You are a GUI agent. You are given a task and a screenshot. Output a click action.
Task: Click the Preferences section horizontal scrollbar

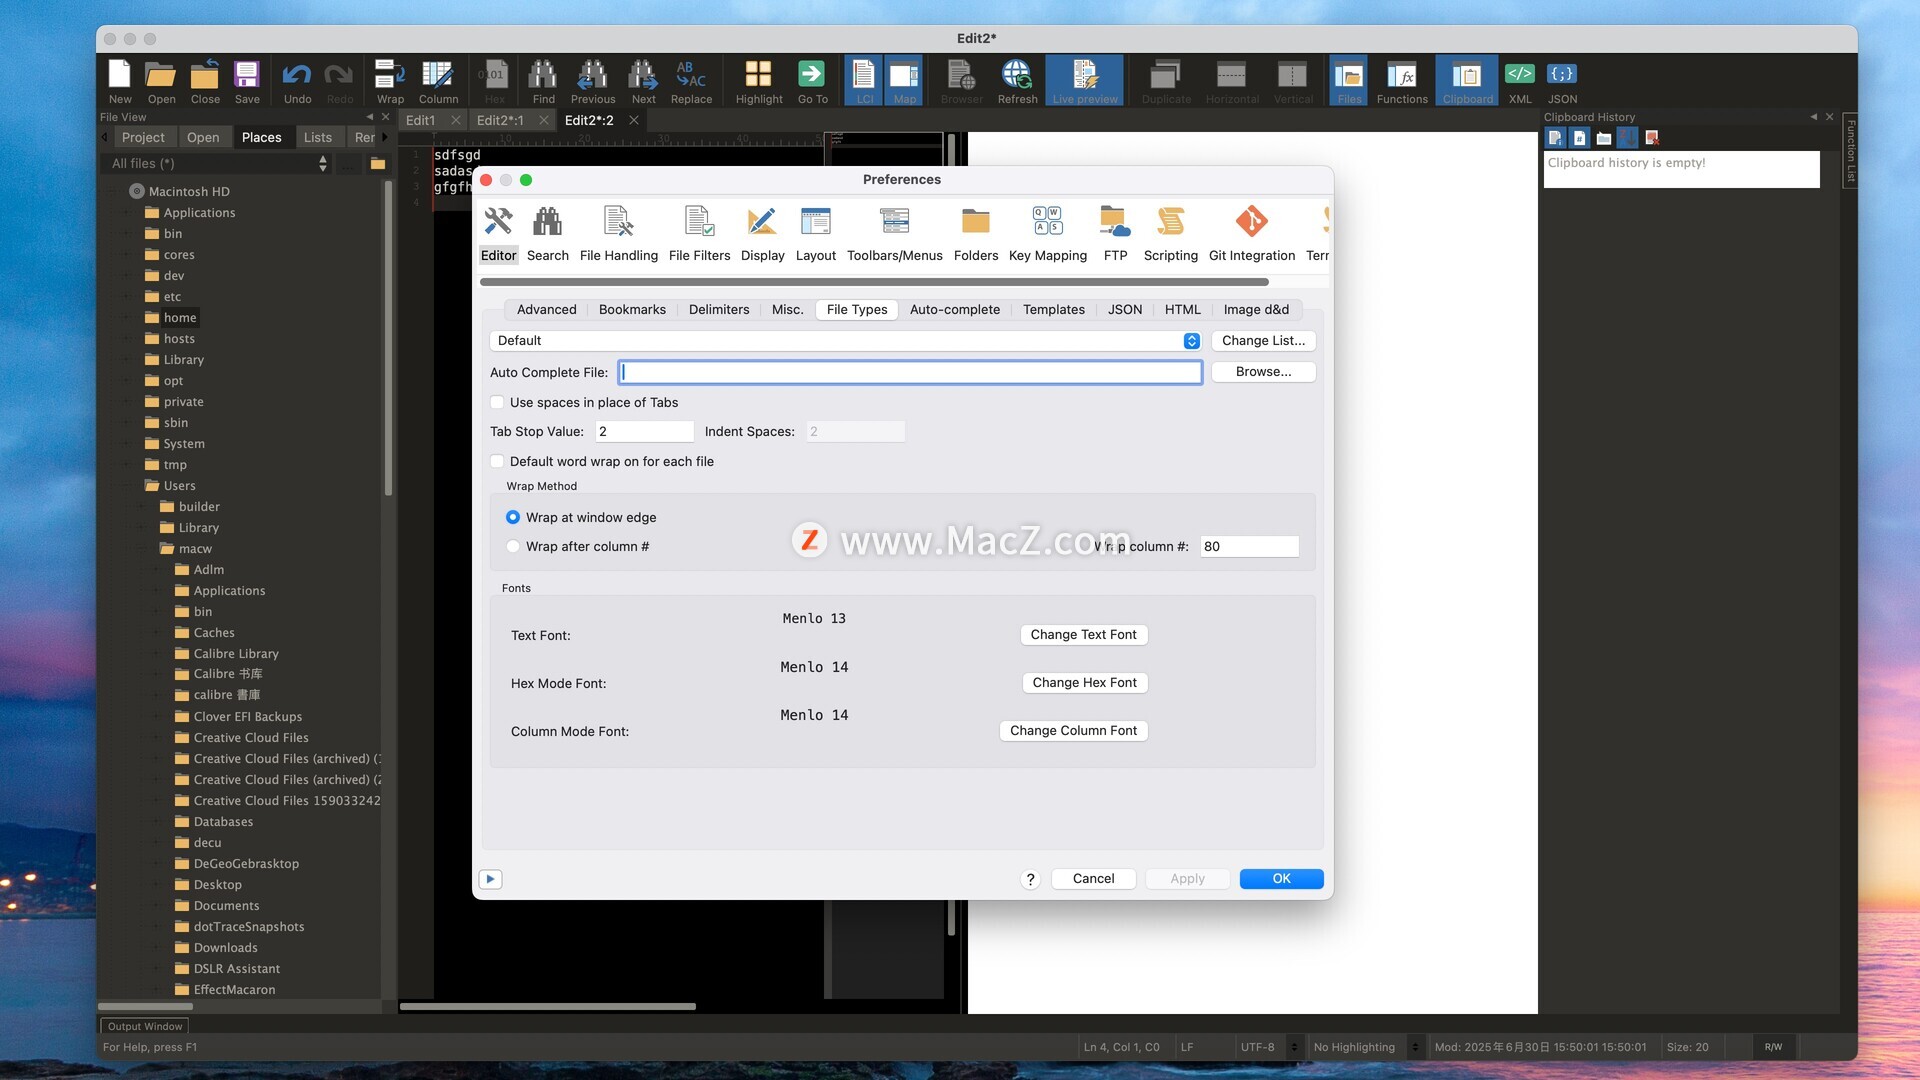pos(874,282)
